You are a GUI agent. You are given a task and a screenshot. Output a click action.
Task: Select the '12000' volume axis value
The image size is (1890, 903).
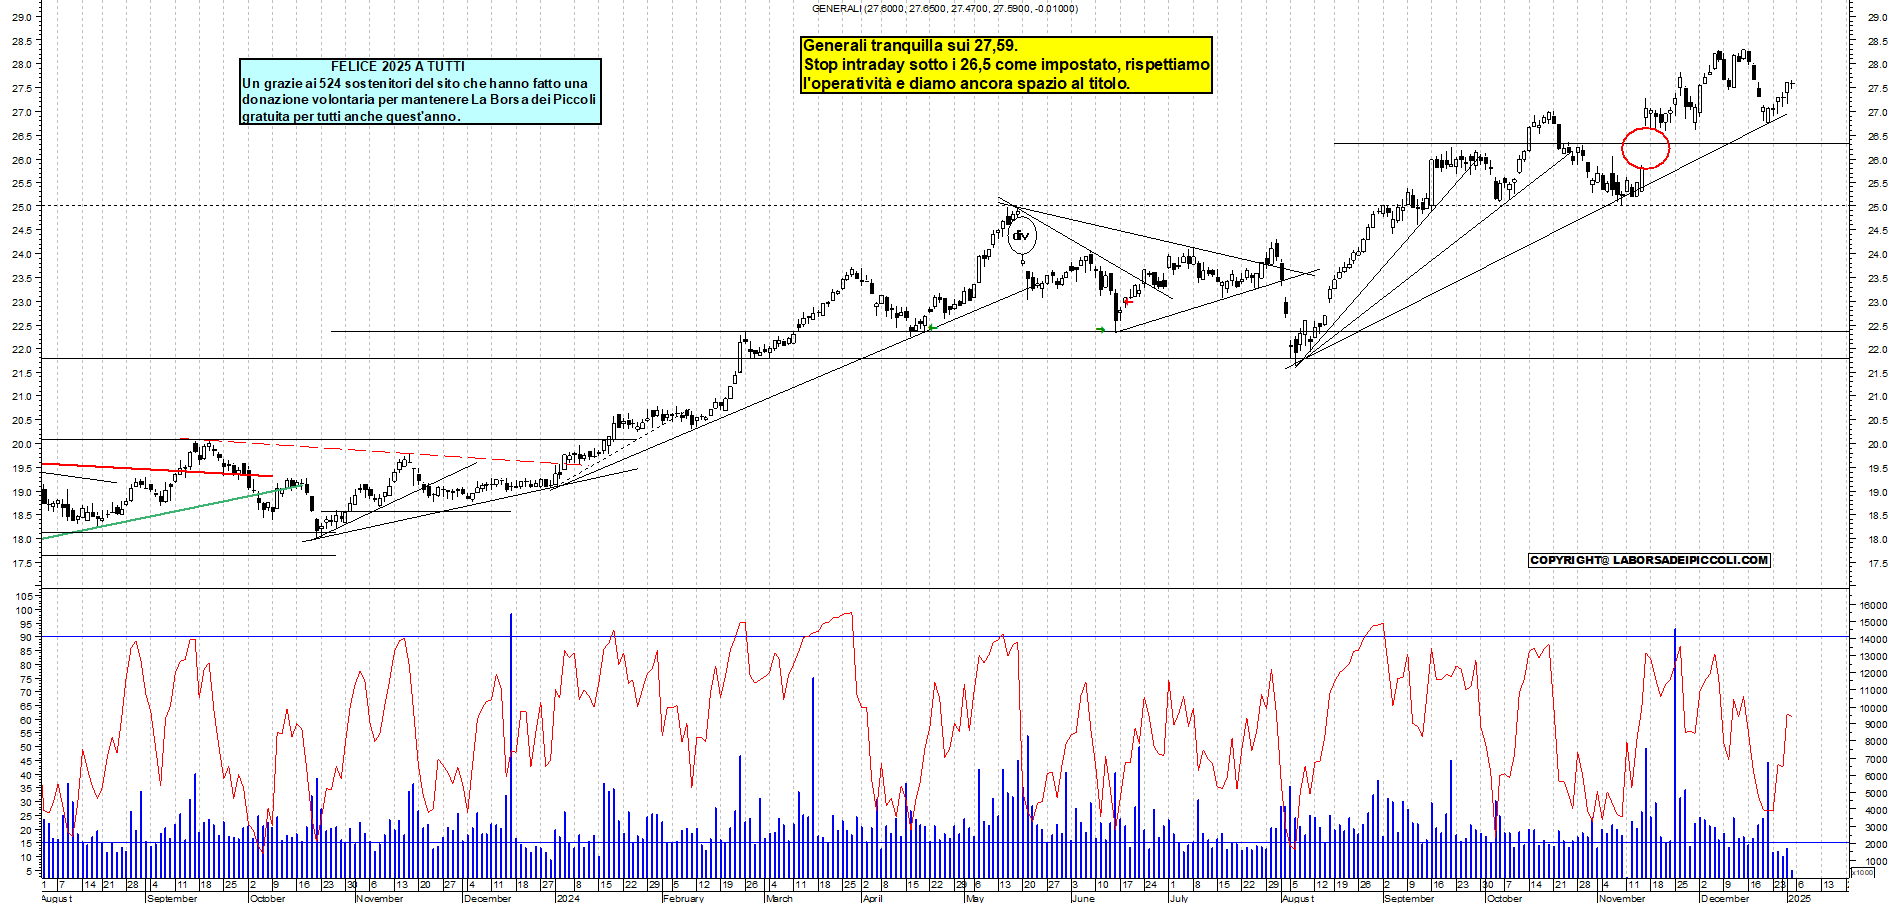coord(1873,673)
